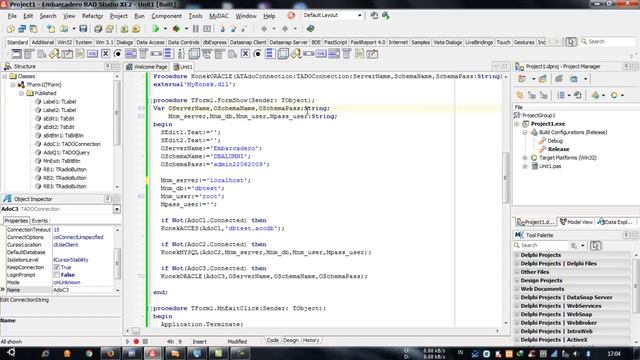Click the code editor horizontal scrollbar thumb
The image size is (640, 360).
[136, 331]
